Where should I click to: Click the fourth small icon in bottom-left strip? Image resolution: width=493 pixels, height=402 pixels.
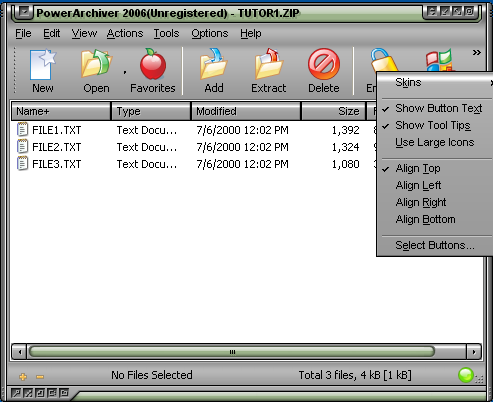52,393
